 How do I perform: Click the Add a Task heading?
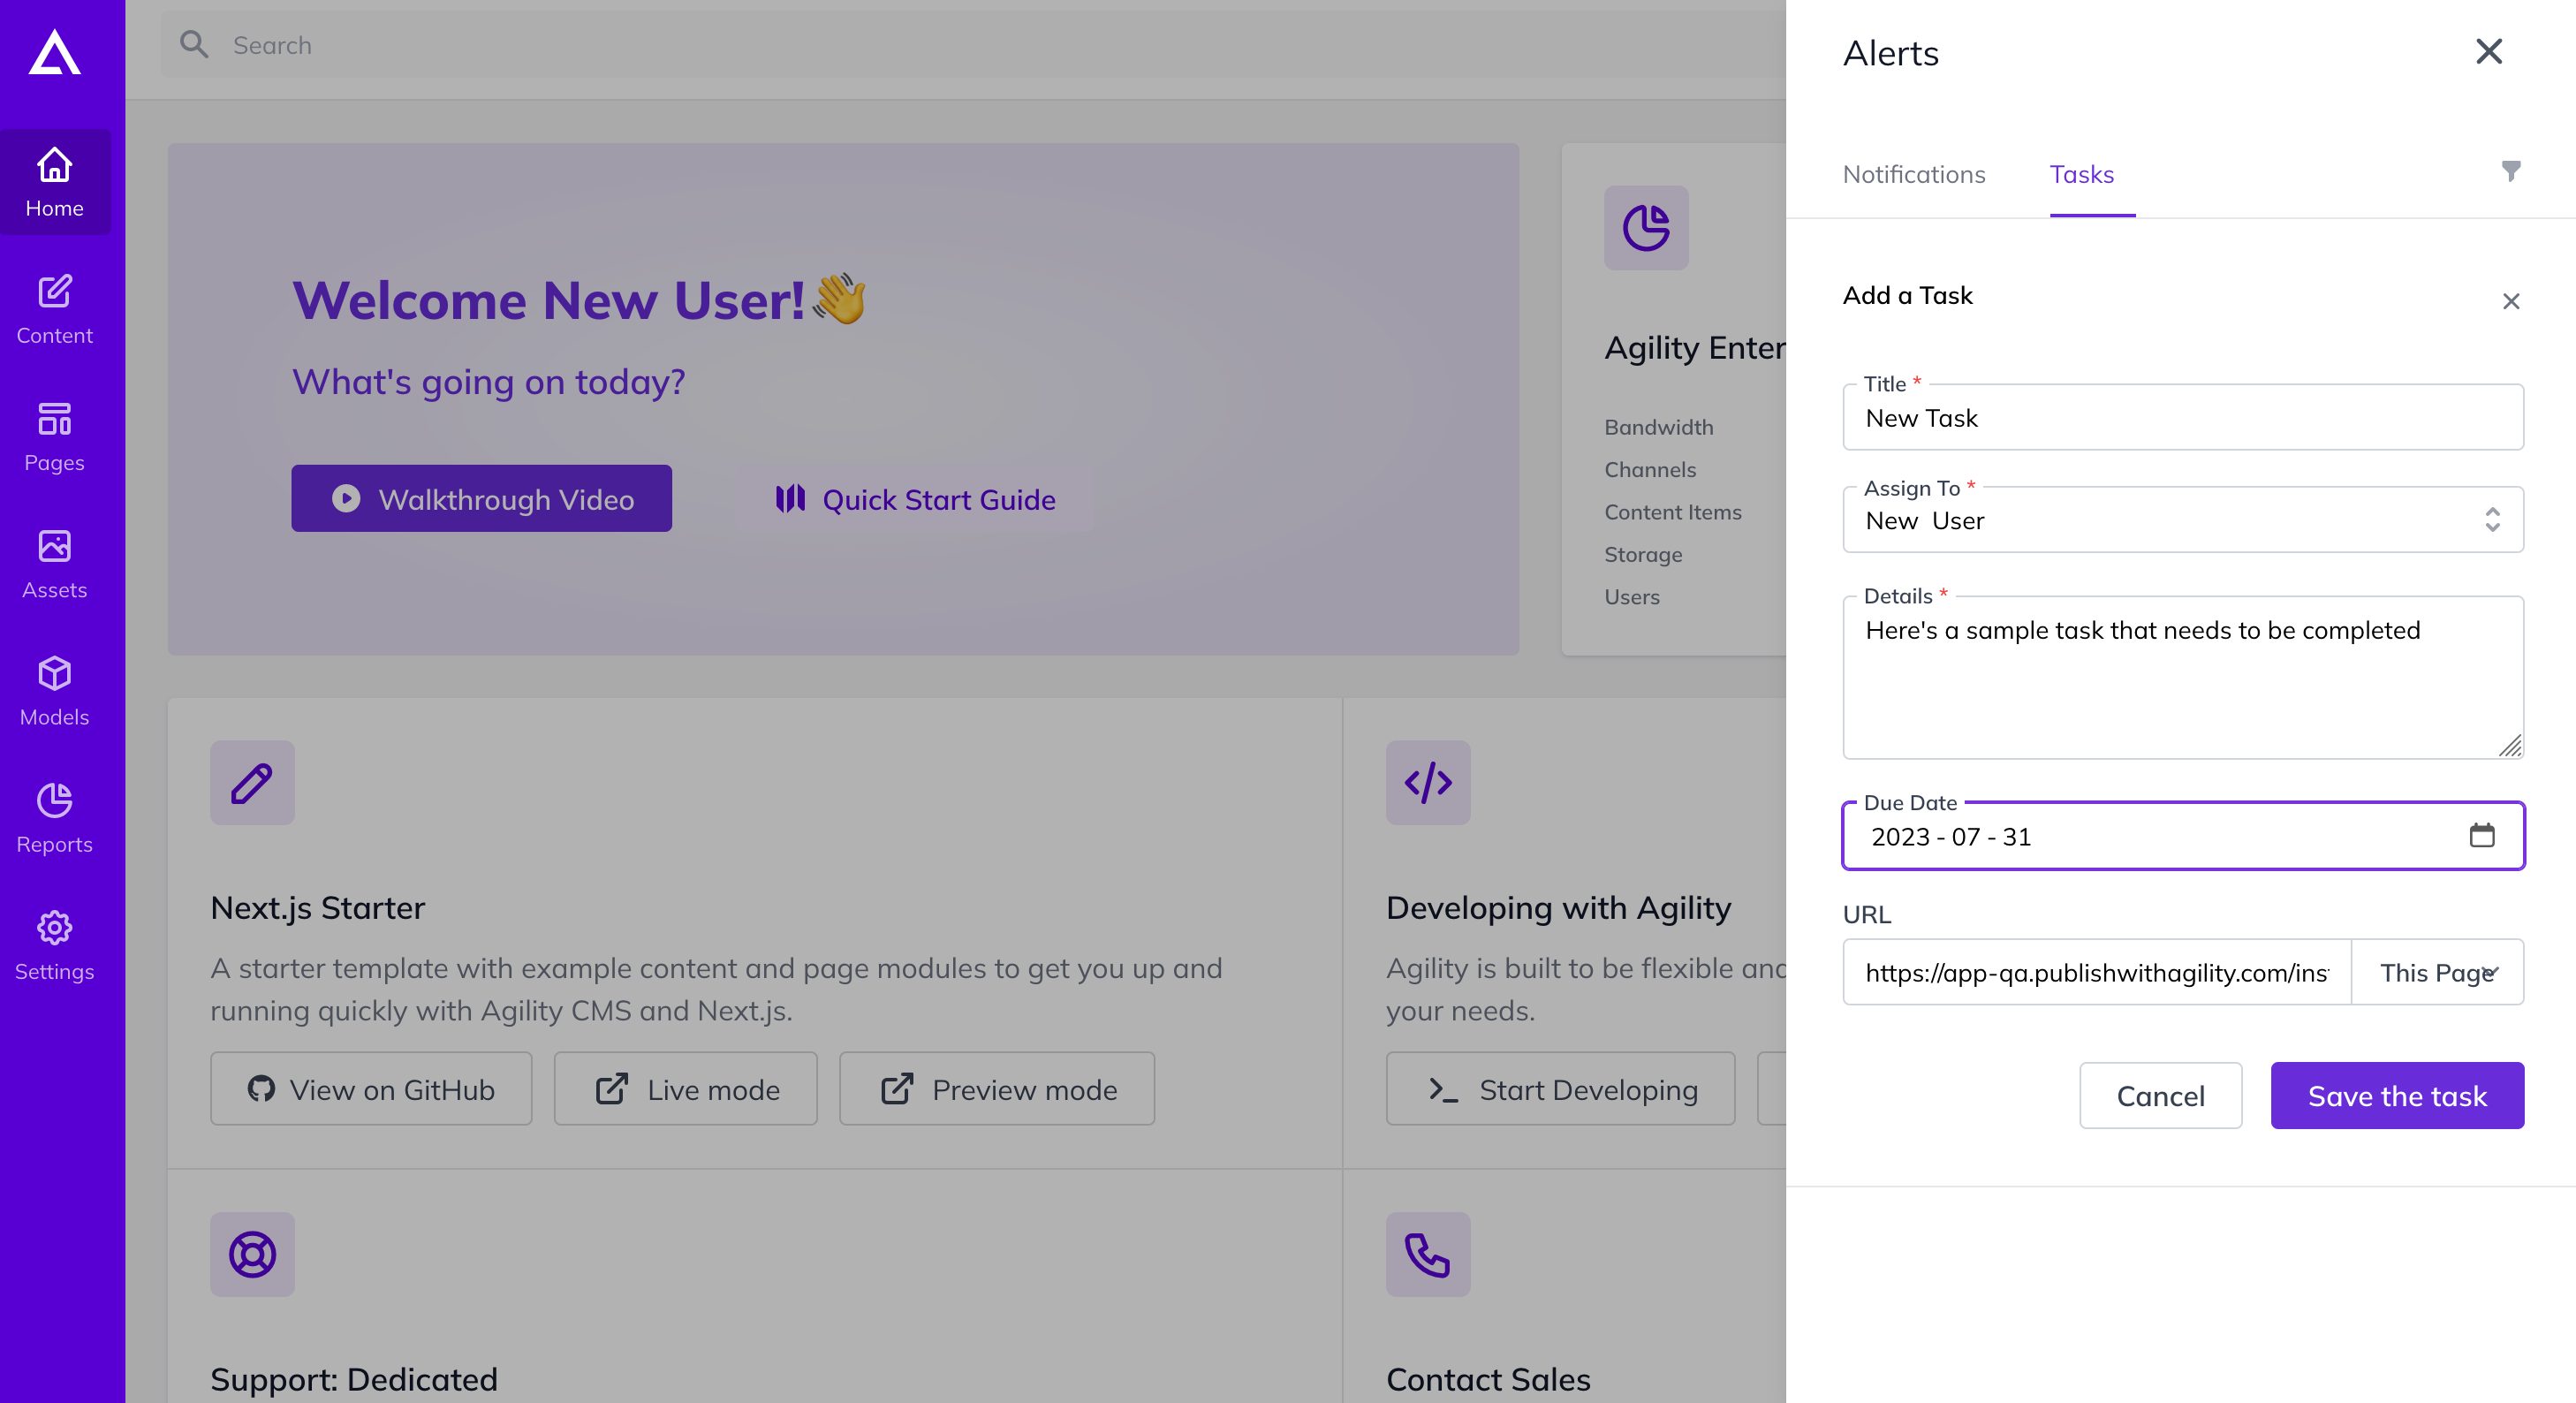(x=1907, y=295)
